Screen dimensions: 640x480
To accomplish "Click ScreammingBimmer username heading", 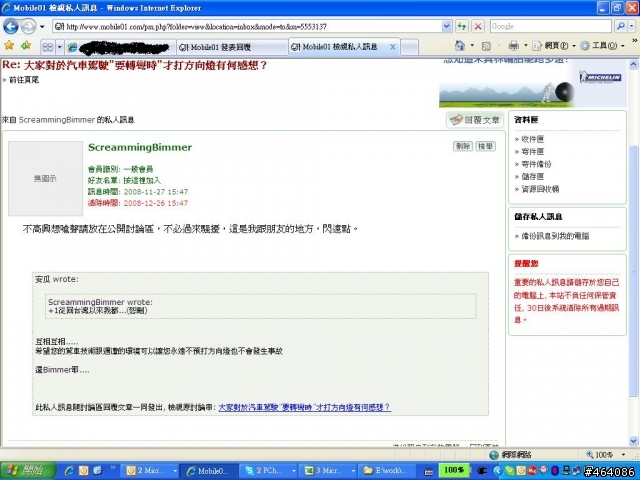I will coord(140,147).
